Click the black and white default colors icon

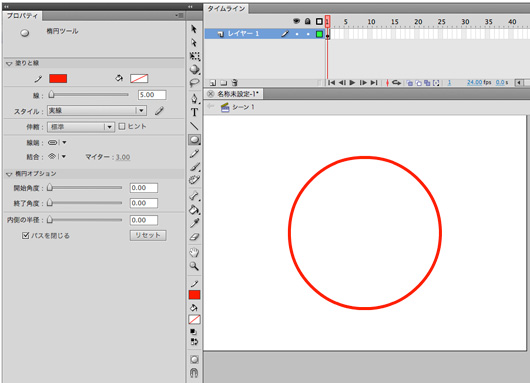coord(193,332)
